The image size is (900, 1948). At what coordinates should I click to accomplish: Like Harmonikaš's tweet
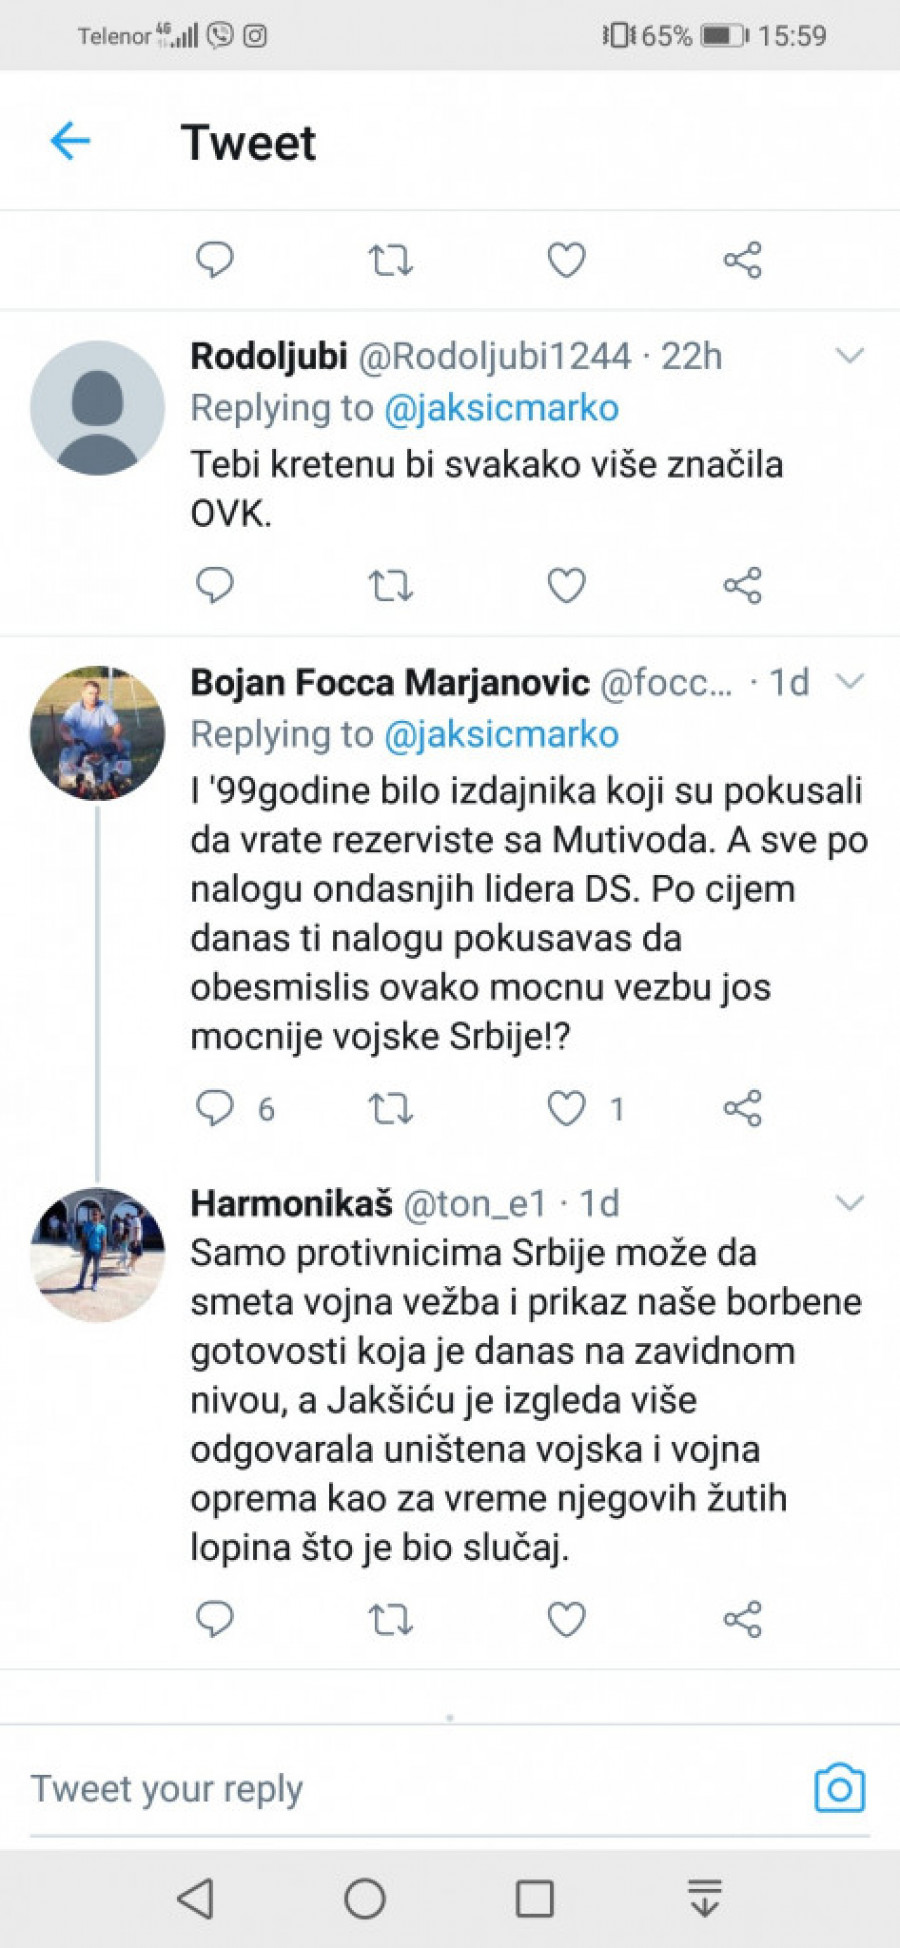[x=566, y=1619]
